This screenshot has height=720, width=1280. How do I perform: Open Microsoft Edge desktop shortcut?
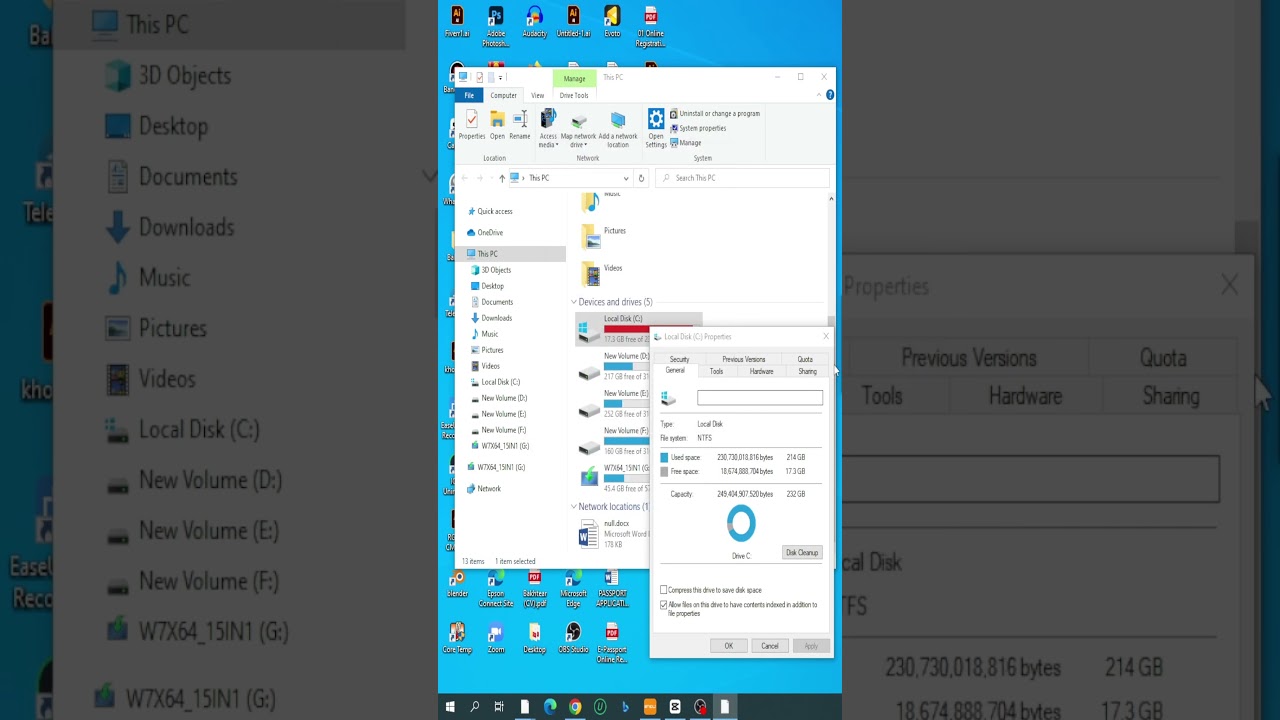[573, 590]
